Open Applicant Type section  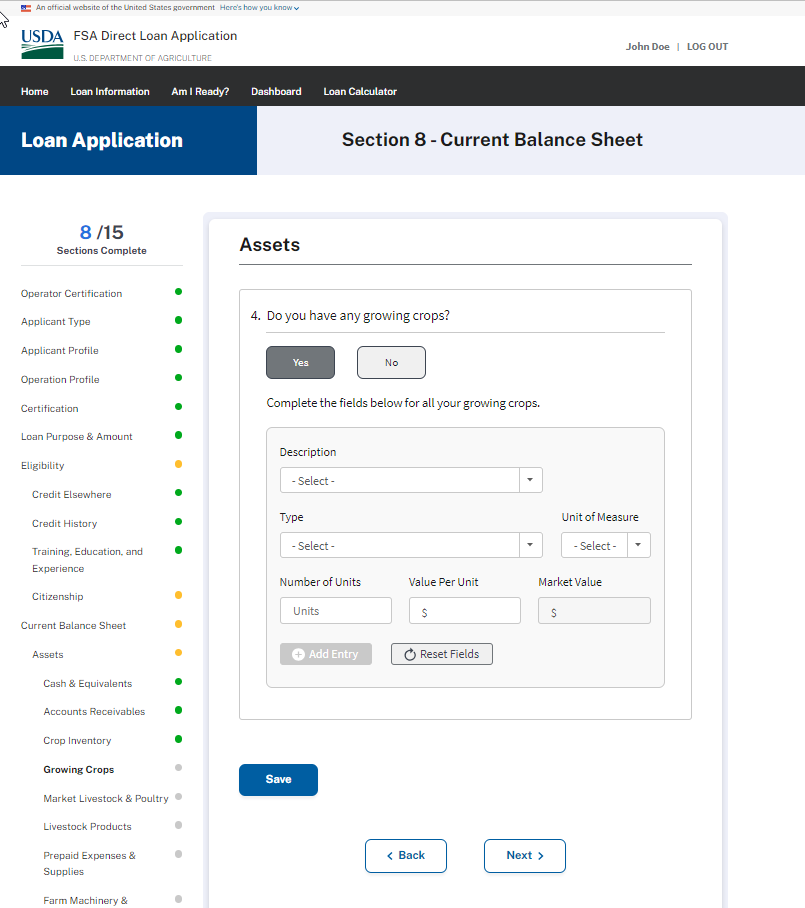point(56,321)
